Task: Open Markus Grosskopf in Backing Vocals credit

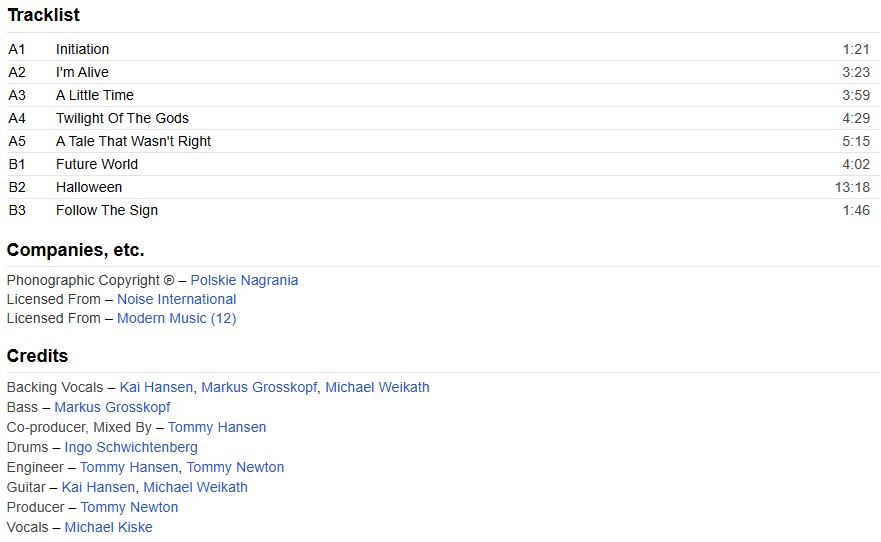Action: pos(259,387)
